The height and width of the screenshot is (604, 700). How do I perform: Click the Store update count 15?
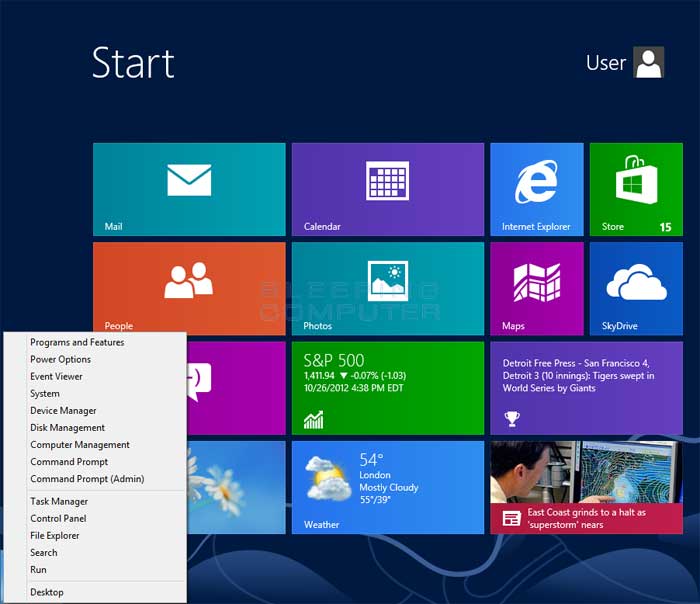[x=665, y=227]
